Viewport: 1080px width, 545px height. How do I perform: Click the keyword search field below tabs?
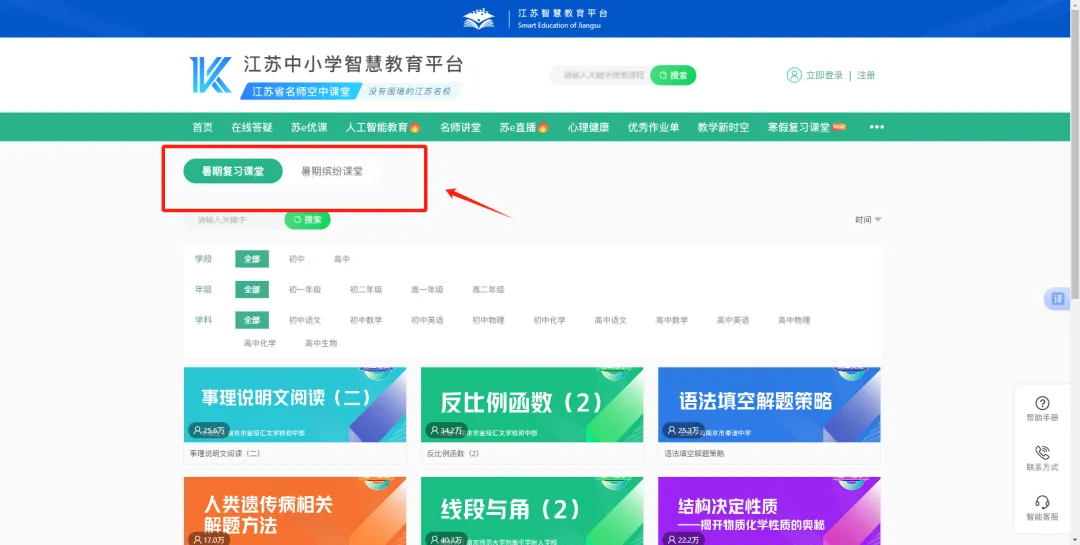coord(236,220)
